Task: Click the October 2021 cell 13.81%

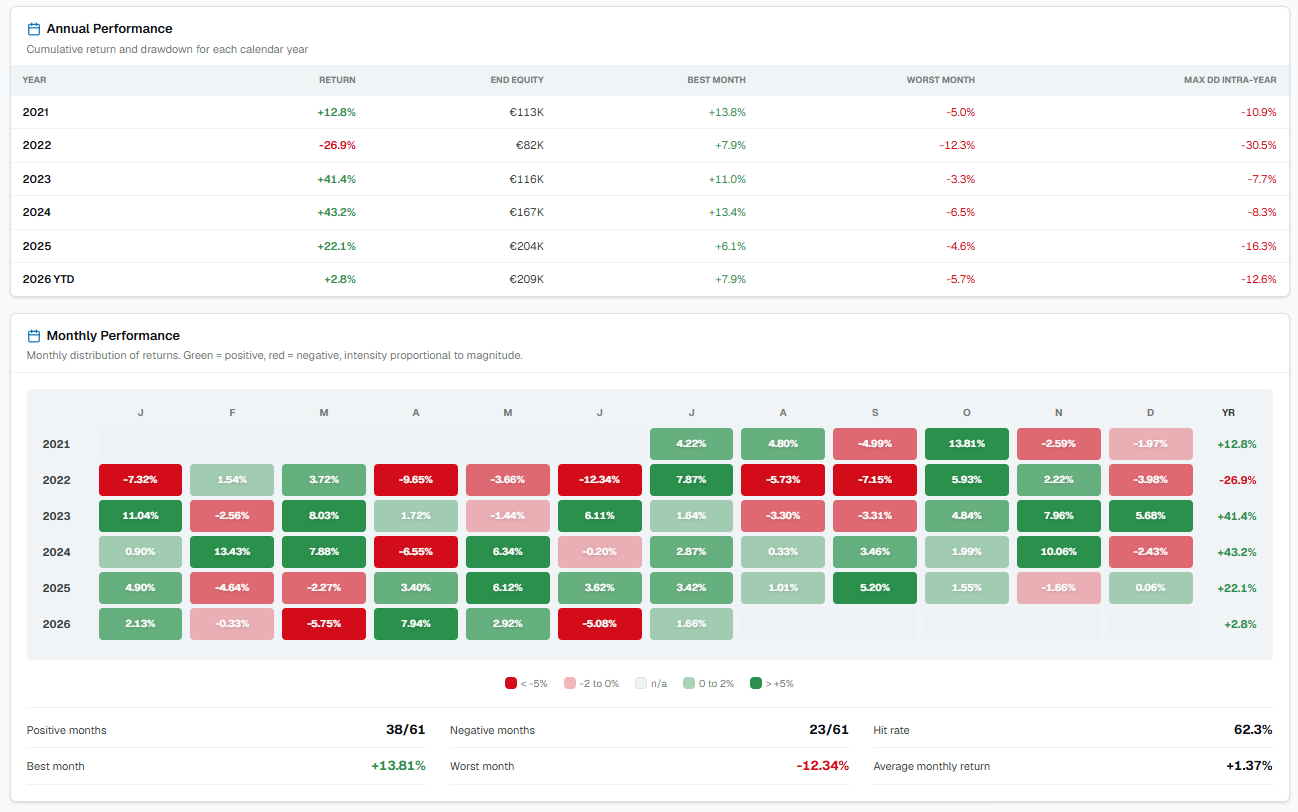Action: coord(967,444)
